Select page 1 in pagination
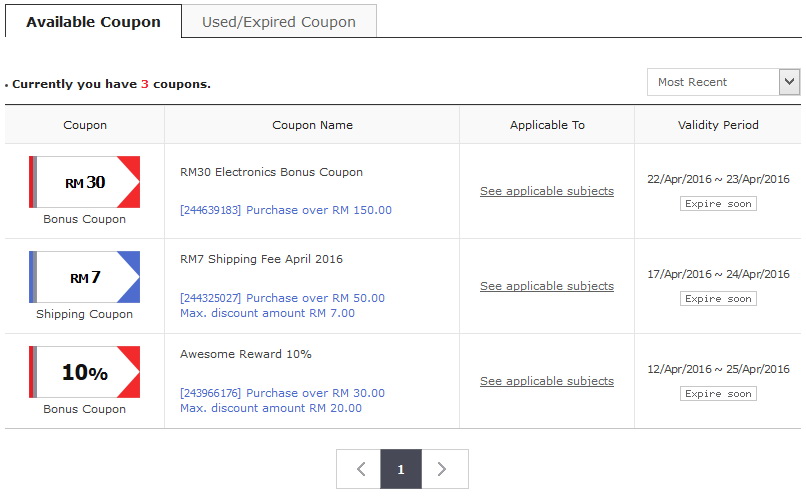Viewport: 806px width, 497px height. (401, 469)
